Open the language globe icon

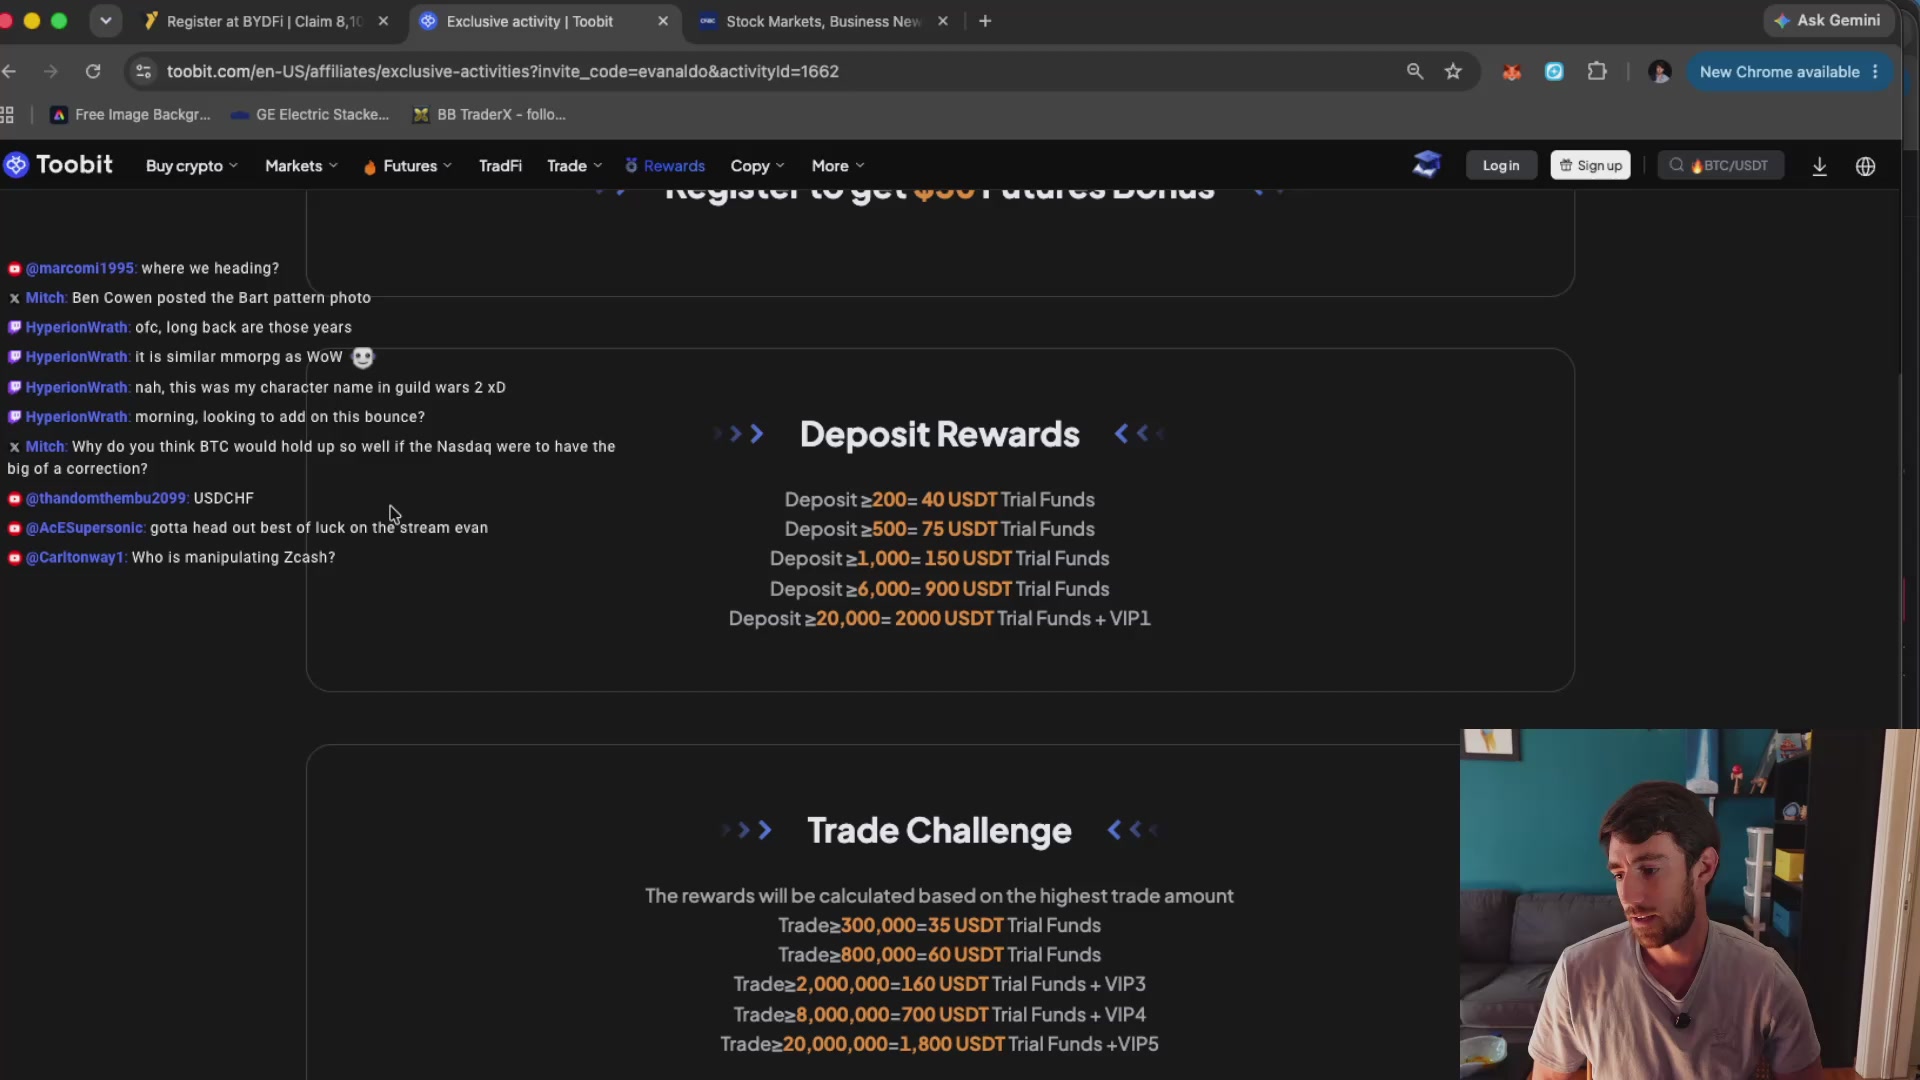[x=1865, y=166]
